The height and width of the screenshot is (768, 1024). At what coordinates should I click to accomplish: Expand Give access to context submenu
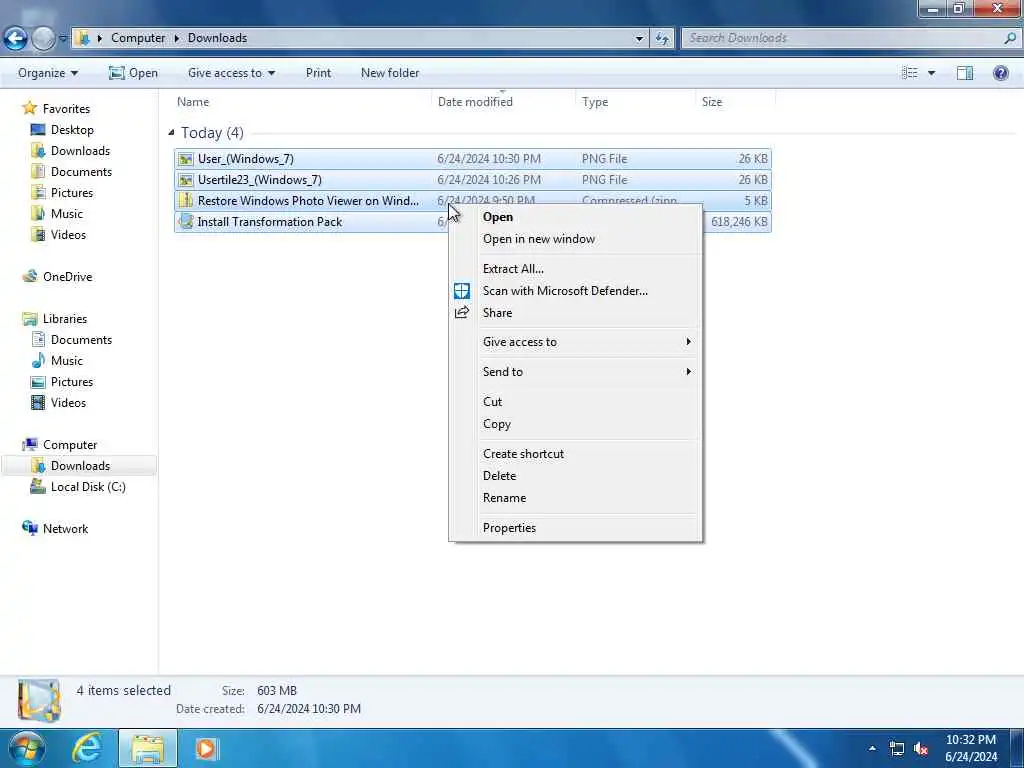[576, 342]
